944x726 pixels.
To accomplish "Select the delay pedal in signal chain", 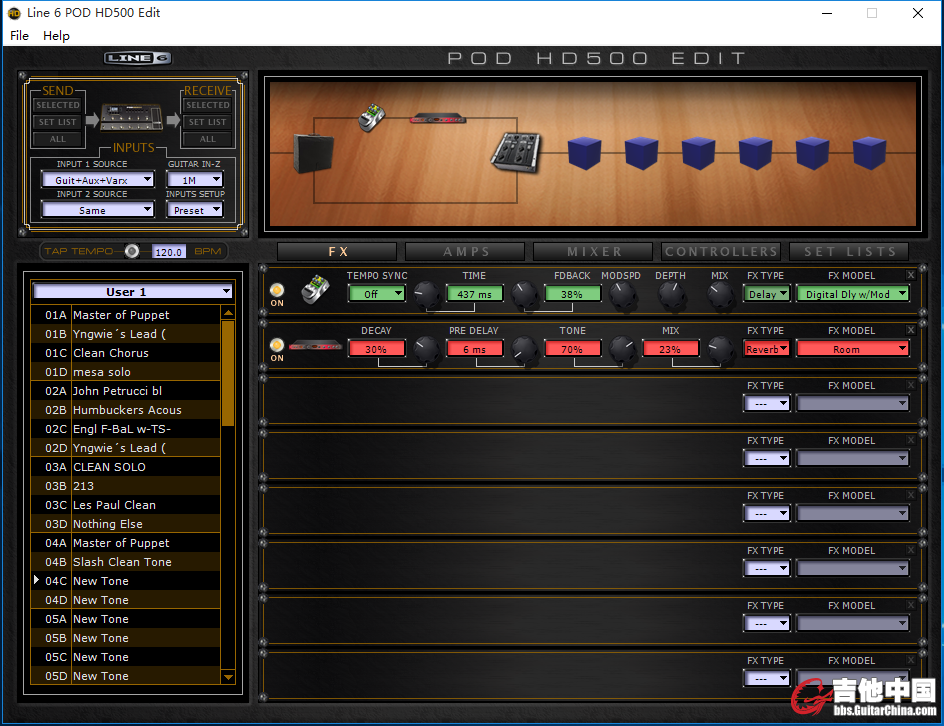I will (371, 117).
